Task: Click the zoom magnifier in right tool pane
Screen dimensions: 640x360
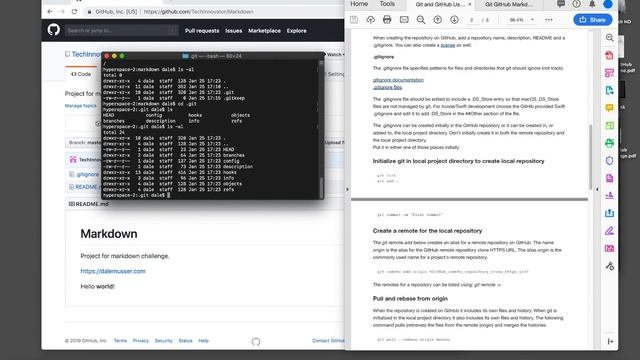Action: pos(609,38)
